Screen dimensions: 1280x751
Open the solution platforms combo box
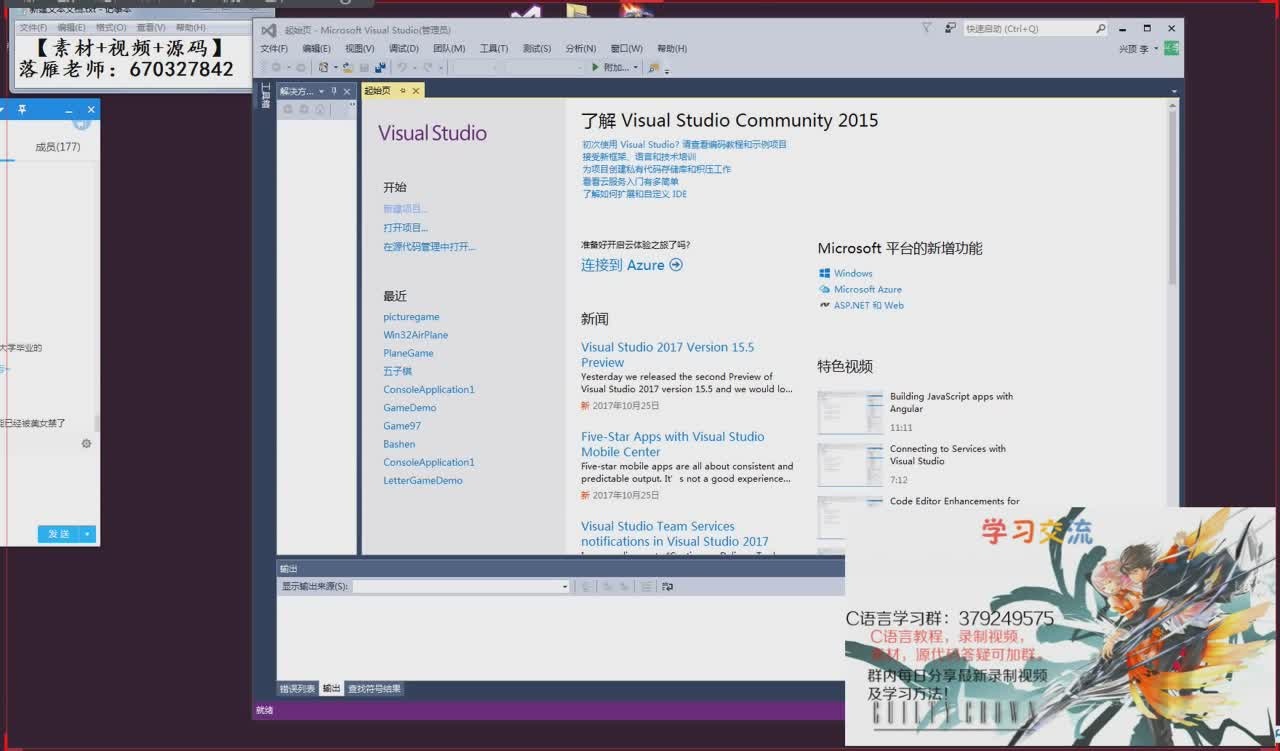point(545,67)
